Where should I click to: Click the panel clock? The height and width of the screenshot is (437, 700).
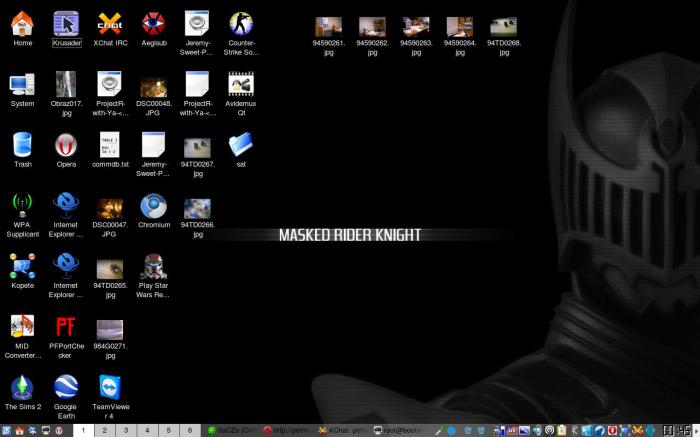coord(677,431)
